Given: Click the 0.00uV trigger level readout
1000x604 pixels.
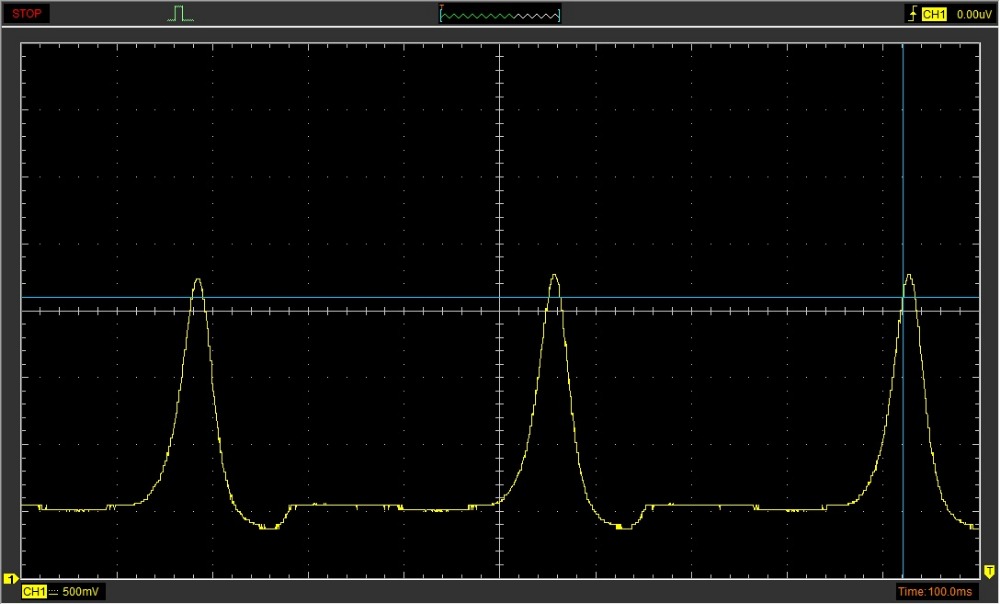Looking at the screenshot, I should point(972,14).
